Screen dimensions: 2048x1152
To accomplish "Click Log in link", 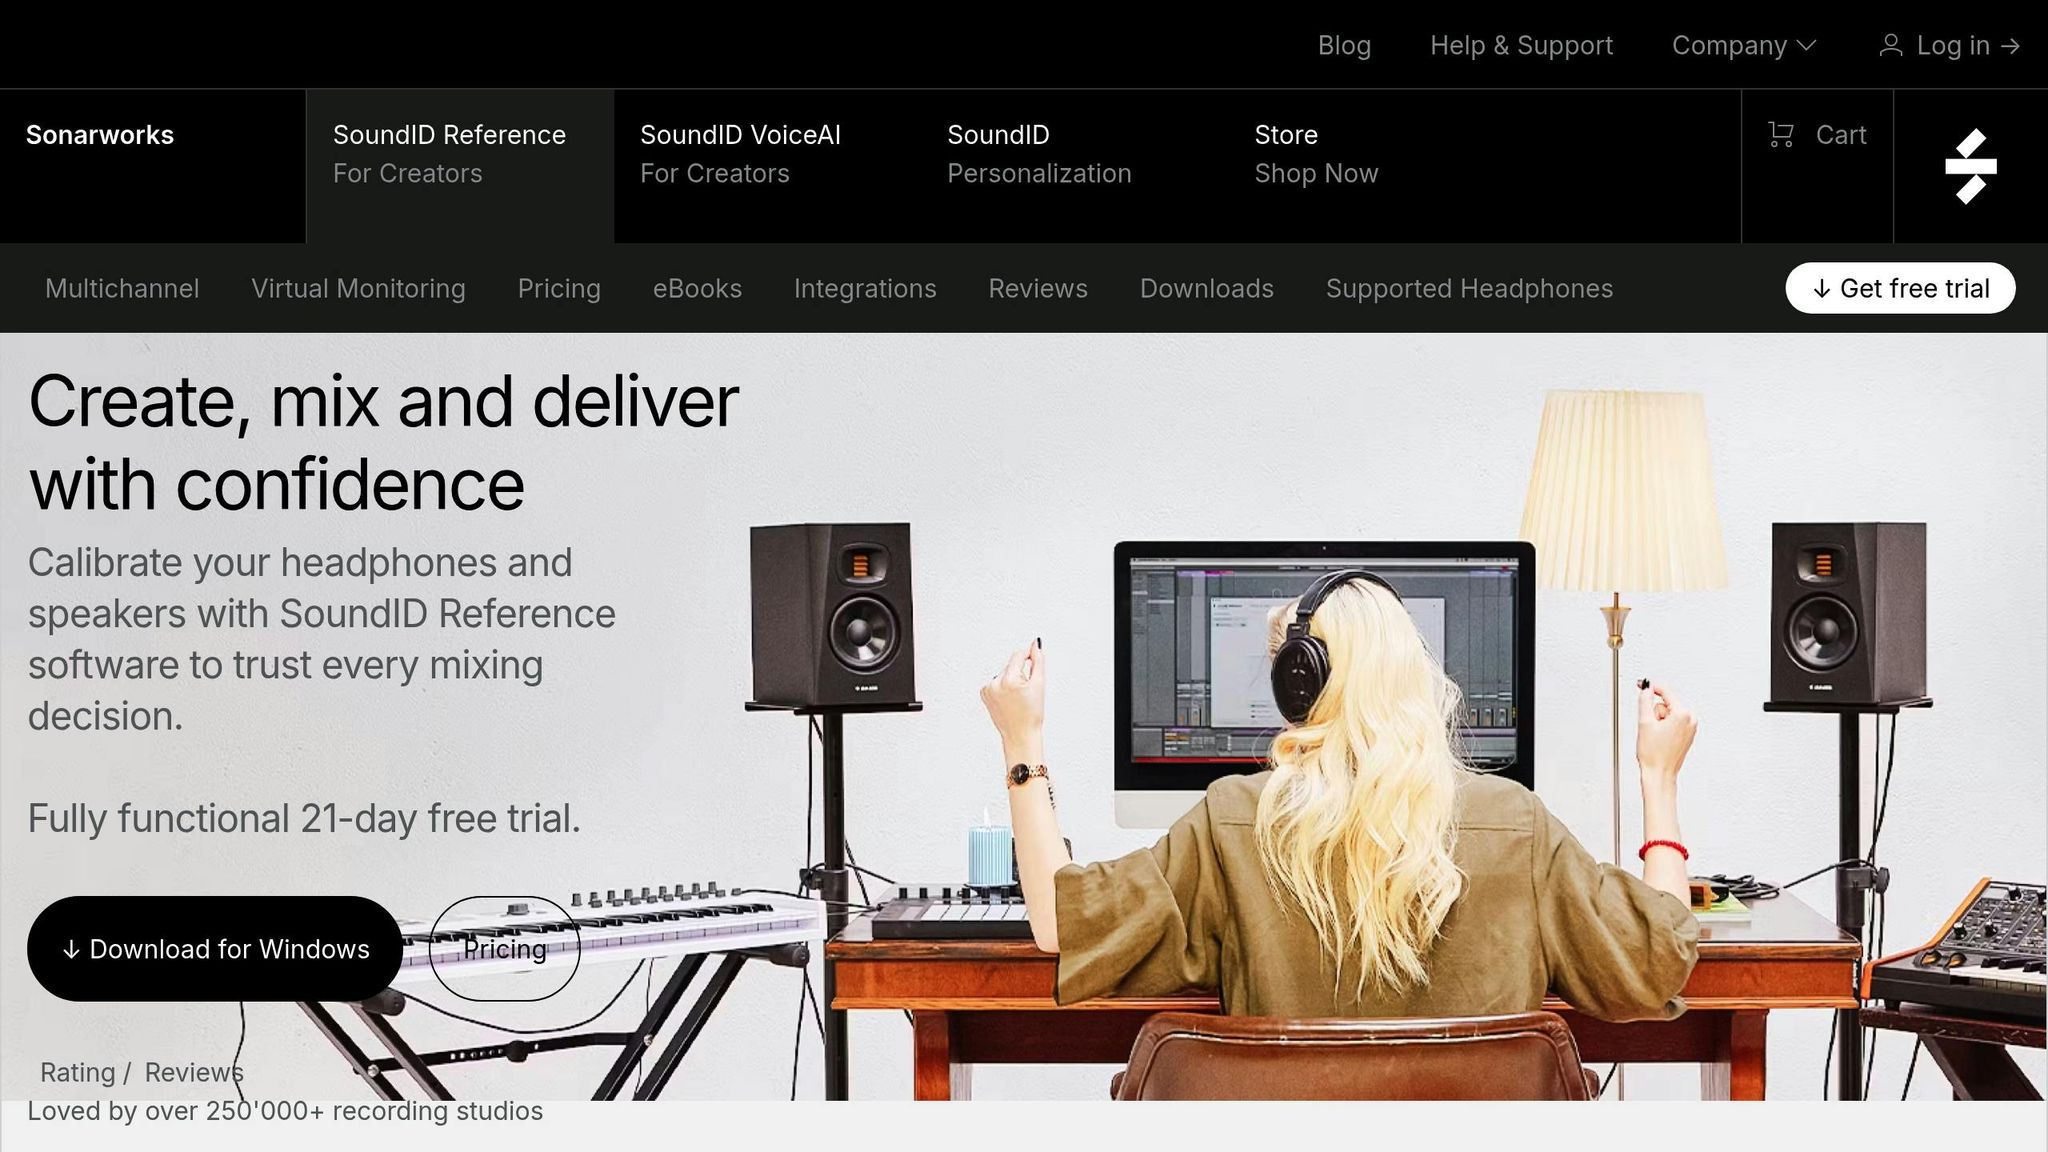I will tap(1953, 45).
